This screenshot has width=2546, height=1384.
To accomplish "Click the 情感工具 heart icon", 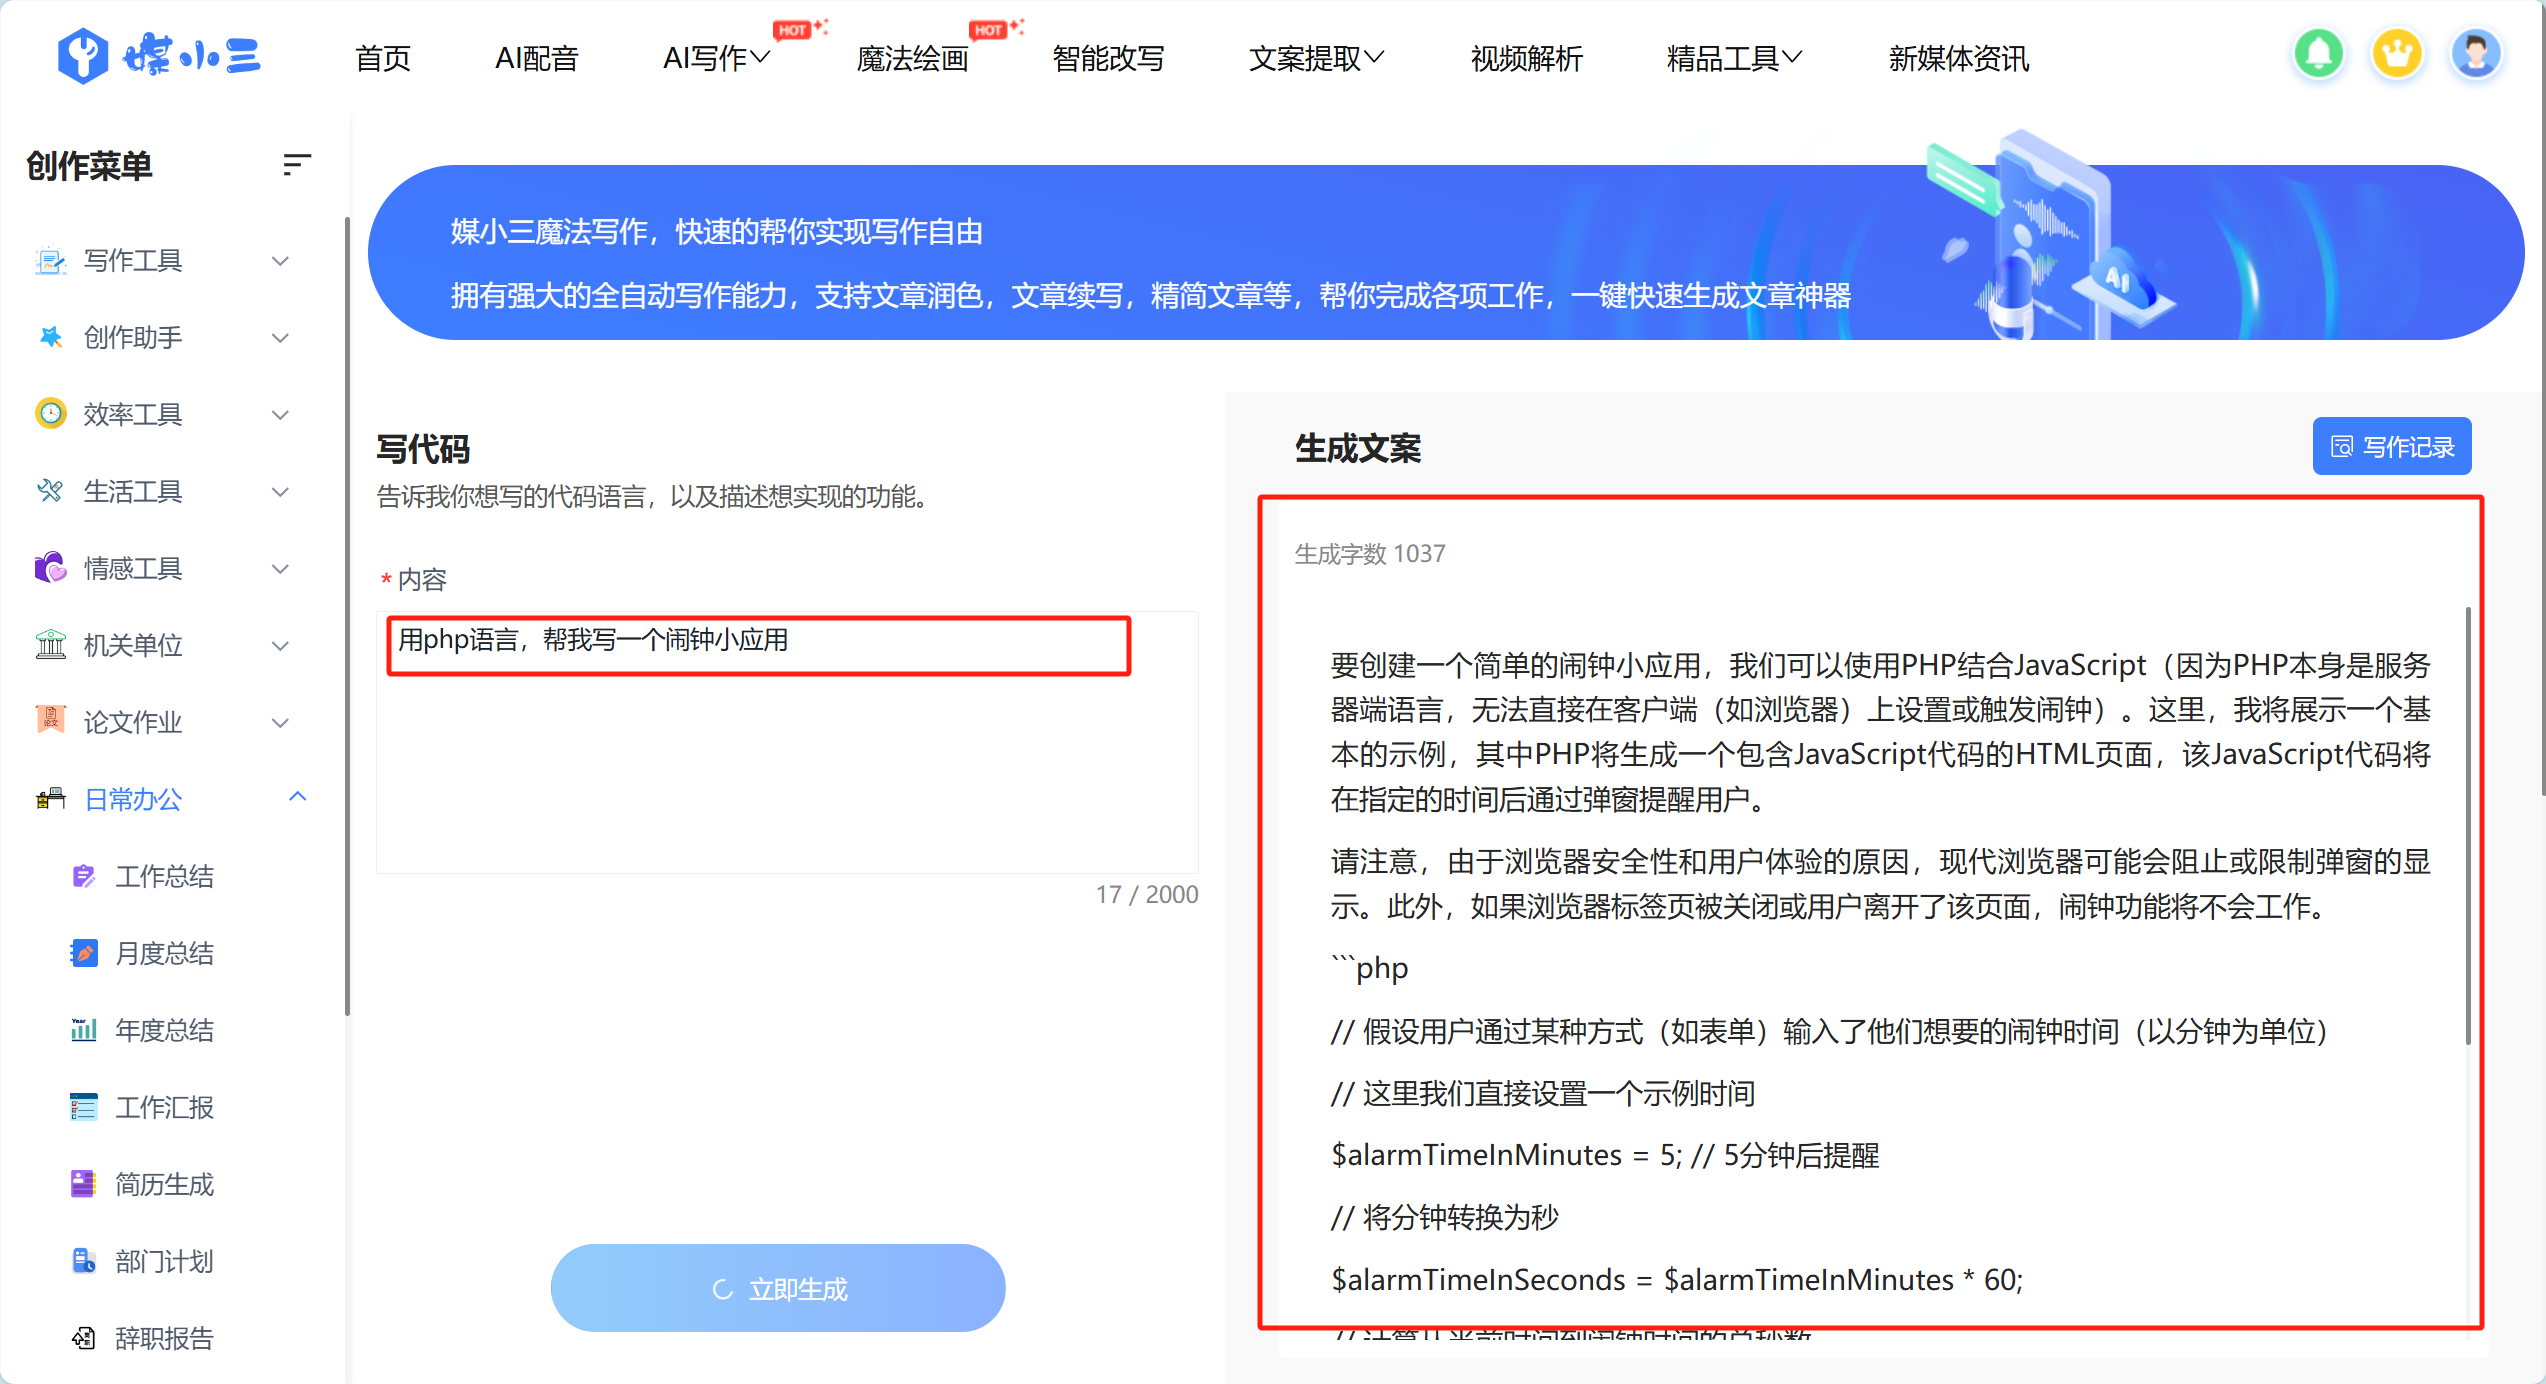I will coord(50,568).
